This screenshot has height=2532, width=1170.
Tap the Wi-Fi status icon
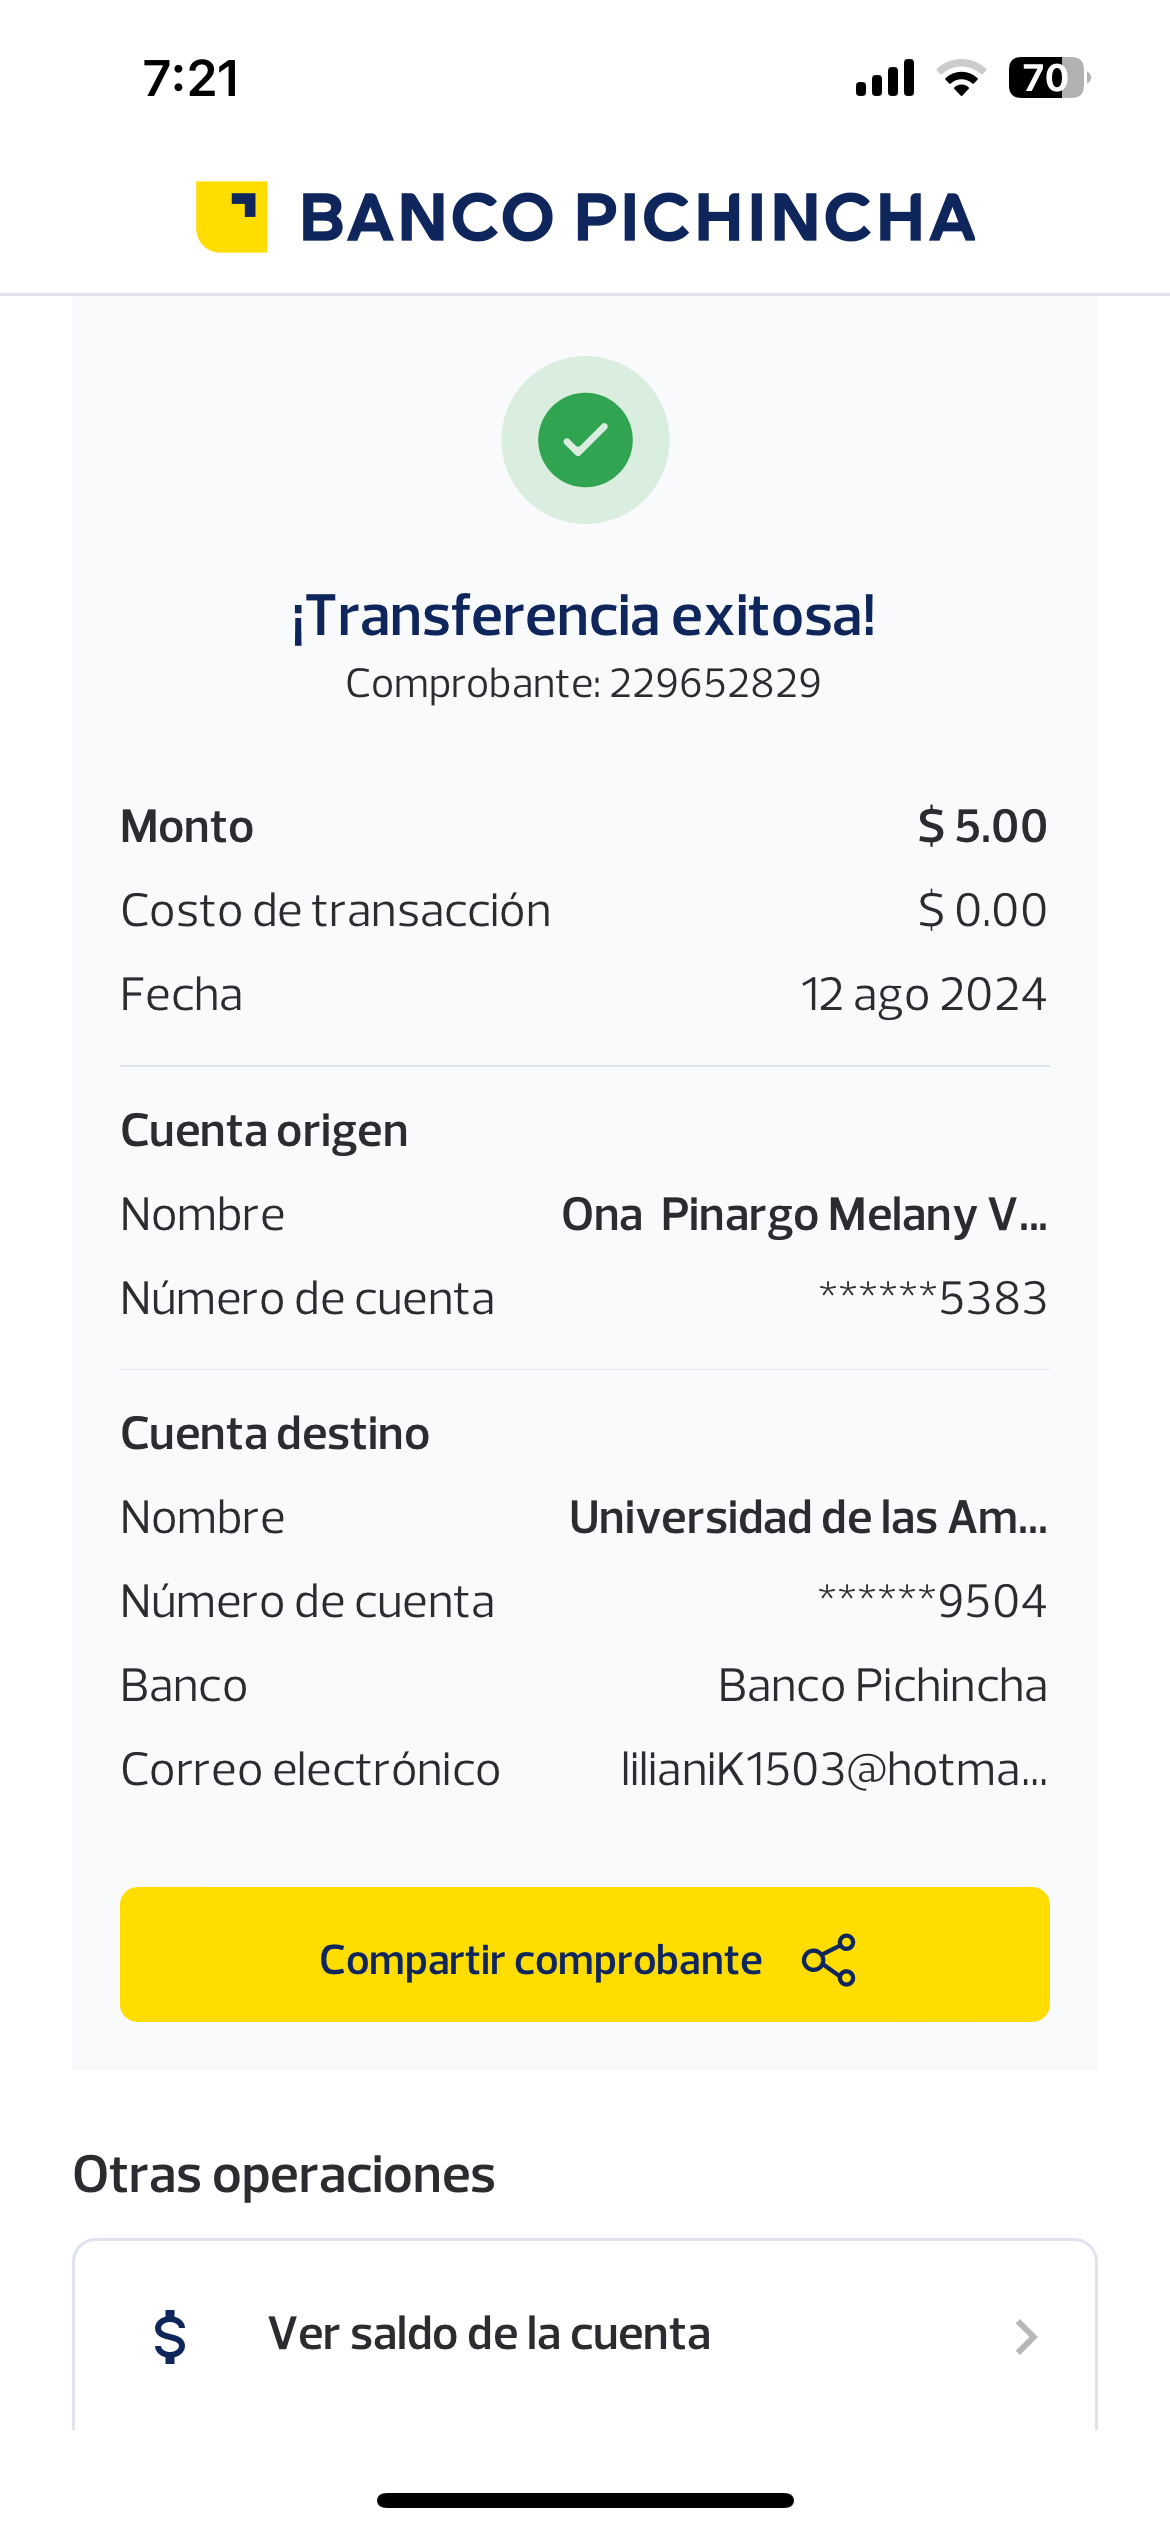click(961, 78)
